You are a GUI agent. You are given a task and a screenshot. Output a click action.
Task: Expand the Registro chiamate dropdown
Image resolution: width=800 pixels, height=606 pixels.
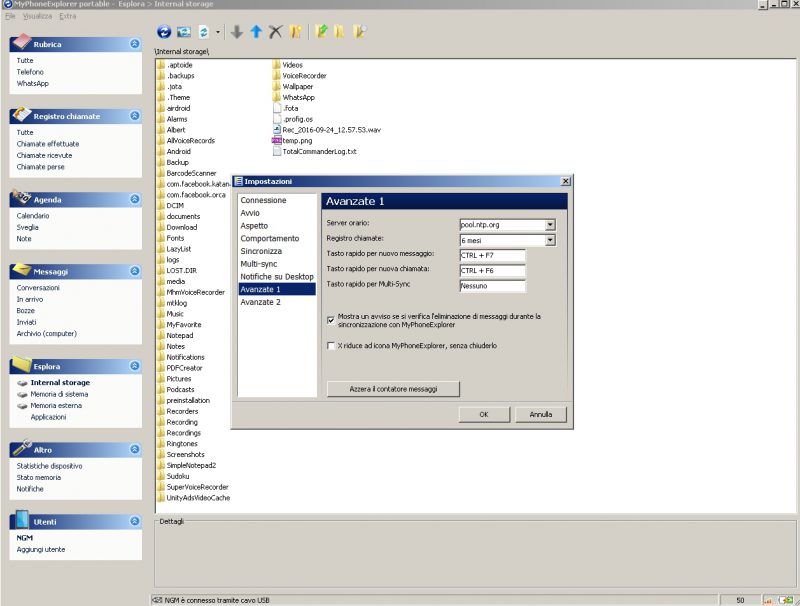pos(549,240)
